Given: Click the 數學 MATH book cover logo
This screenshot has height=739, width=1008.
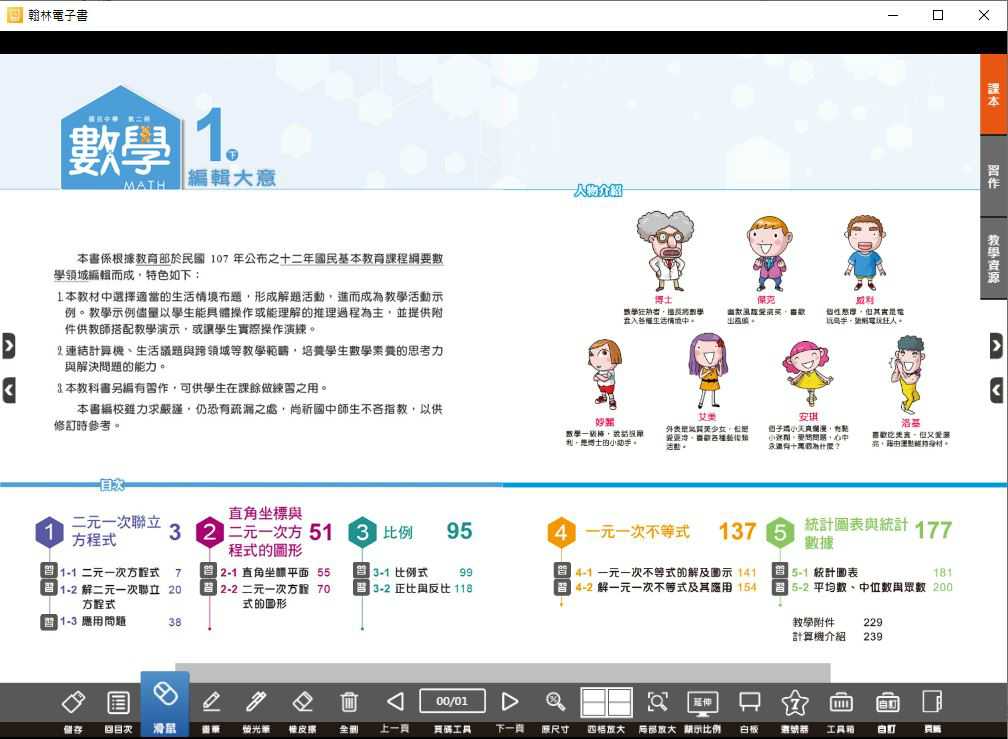Looking at the screenshot, I should click(120, 138).
